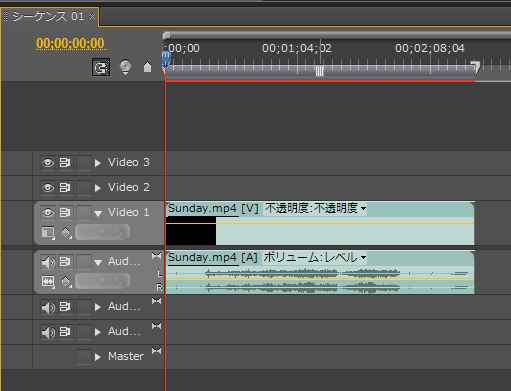The height and width of the screenshot is (391, 511).
Task: Toggle sync lock on Video 3
Action: pos(65,163)
